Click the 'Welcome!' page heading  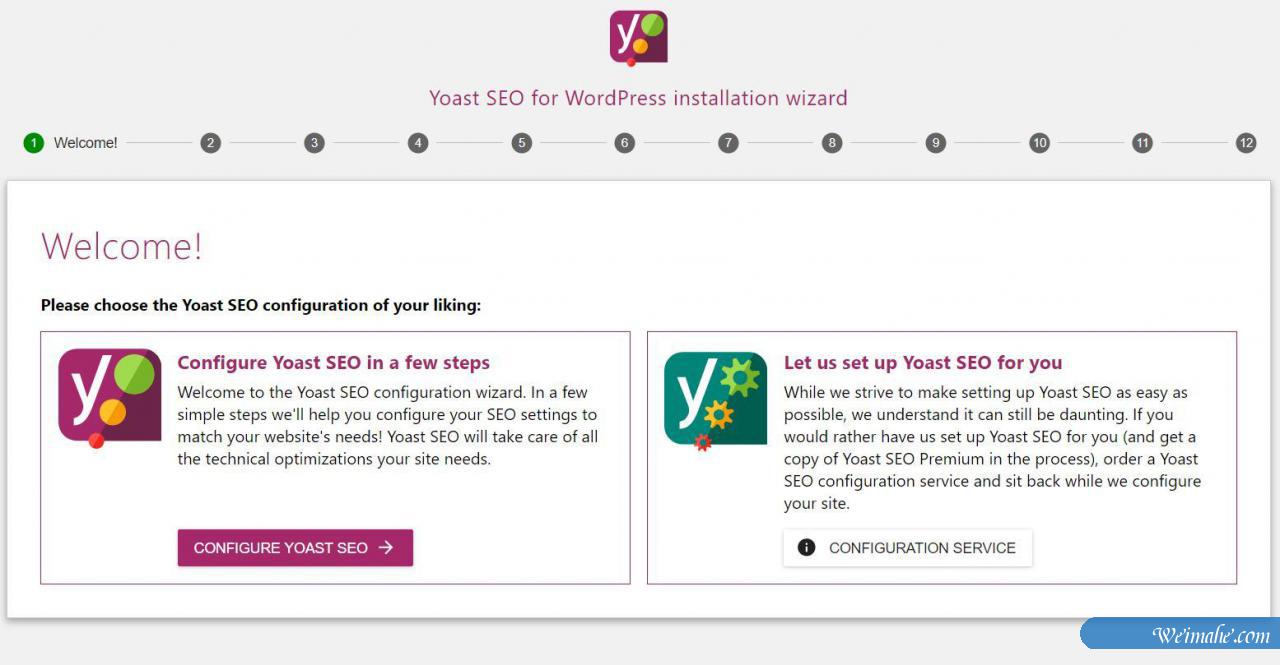122,245
